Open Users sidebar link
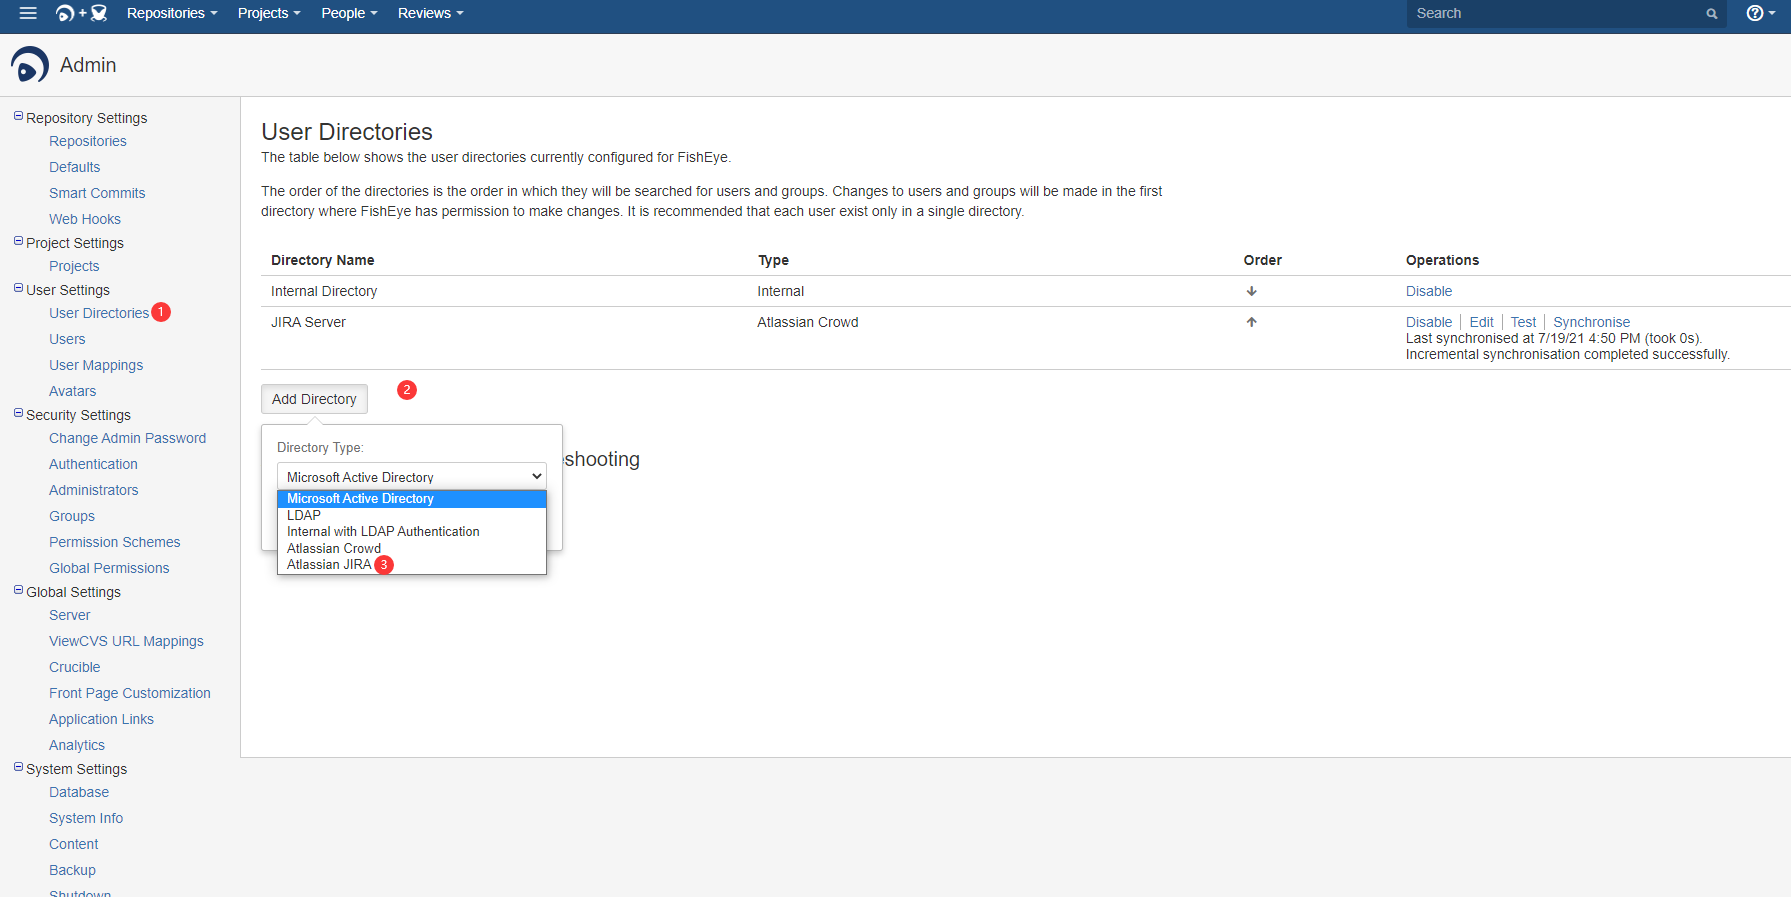Image resolution: width=1791 pixels, height=897 pixels. (67, 339)
